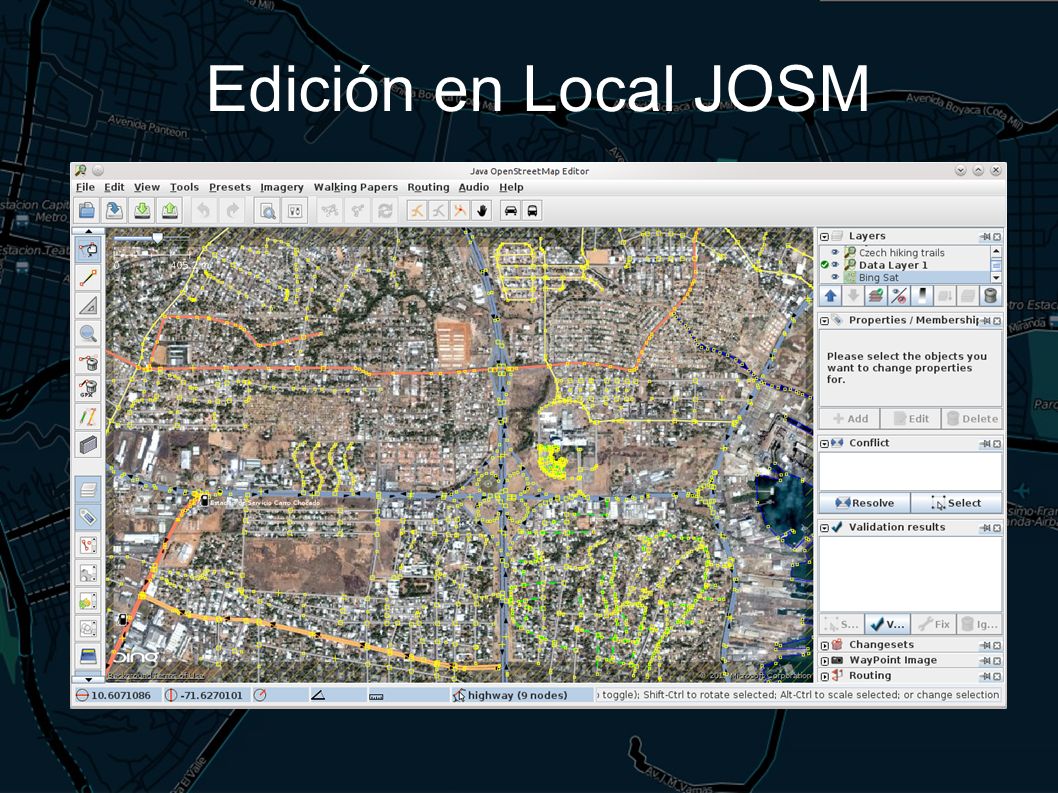
Task: Click the left sidebar bottom scroll arrow
Action: [88, 679]
